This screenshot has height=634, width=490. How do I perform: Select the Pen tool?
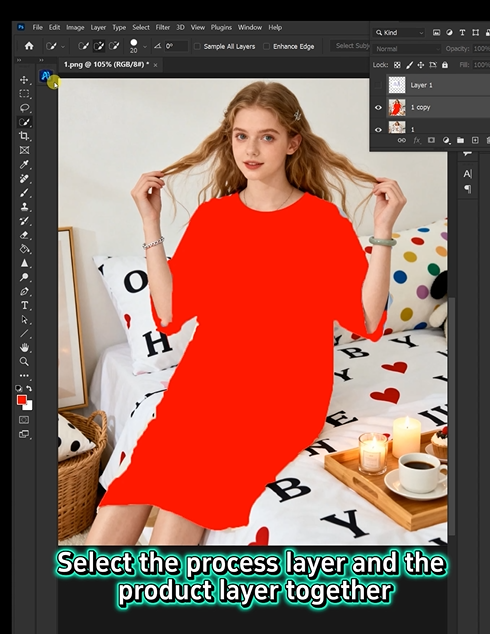24,291
